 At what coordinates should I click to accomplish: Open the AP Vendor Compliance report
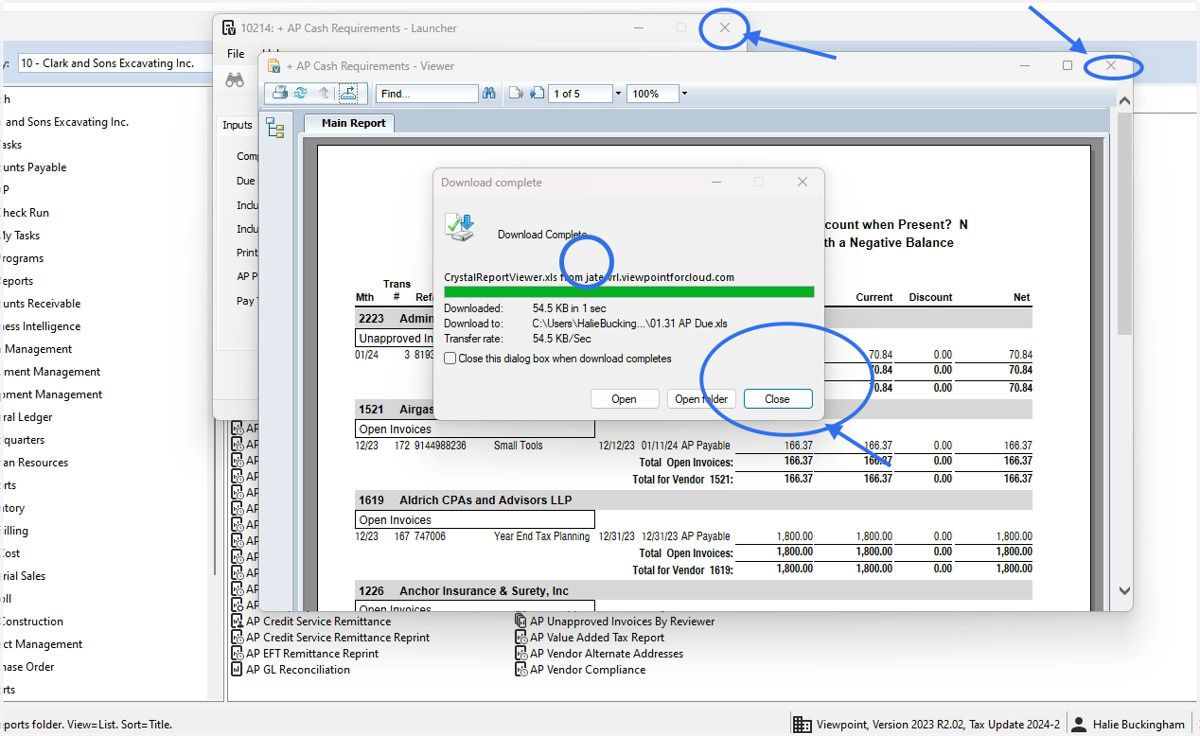[588, 669]
